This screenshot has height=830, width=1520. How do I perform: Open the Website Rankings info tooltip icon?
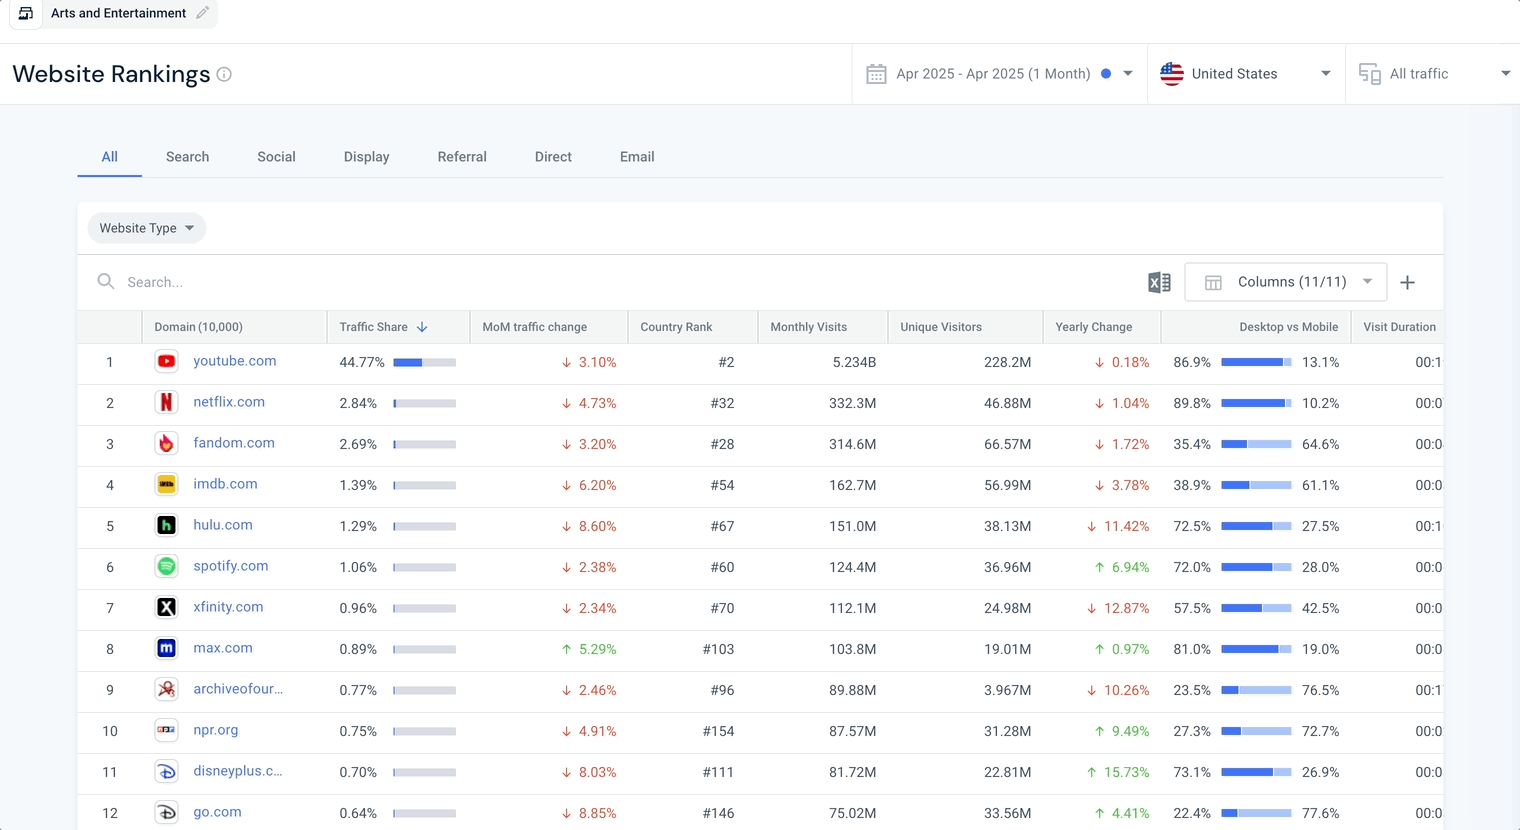pyautogui.click(x=224, y=74)
